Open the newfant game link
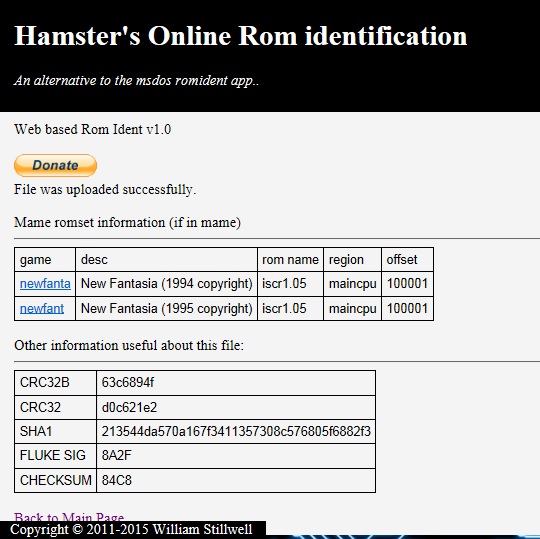540x539 pixels. (42, 308)
